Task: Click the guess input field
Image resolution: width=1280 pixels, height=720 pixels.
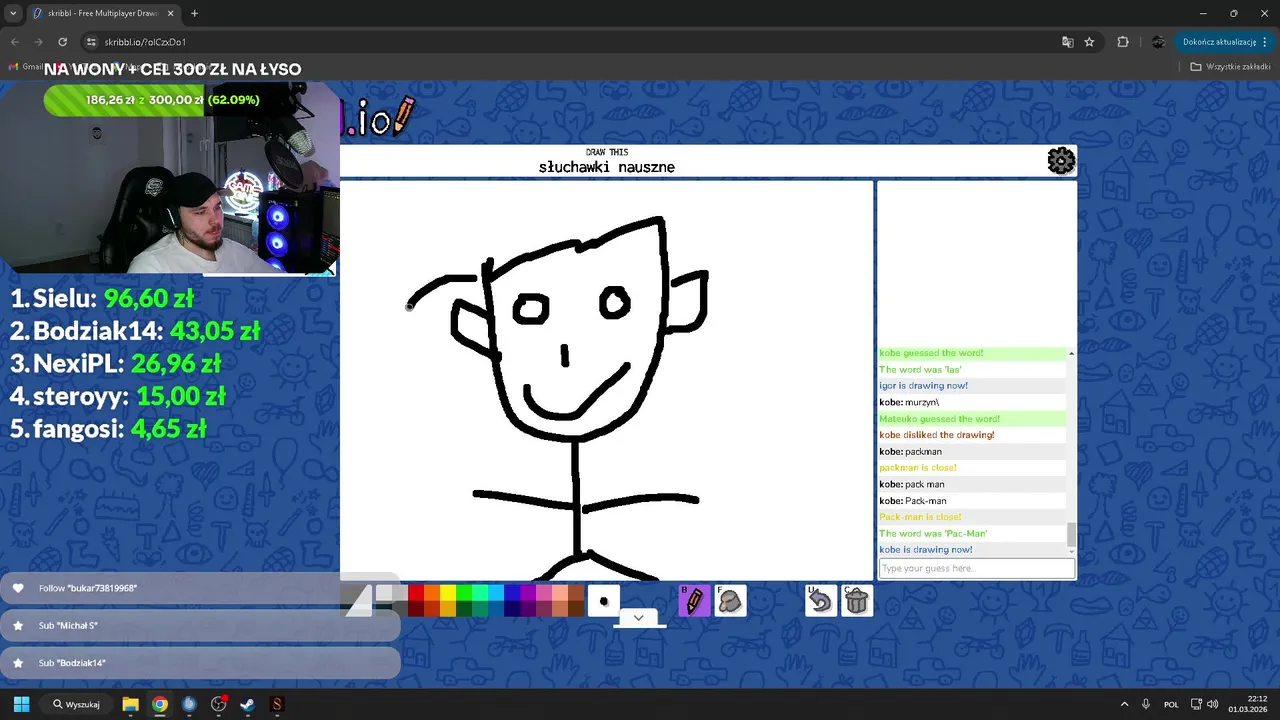Action: pos(977,568)
